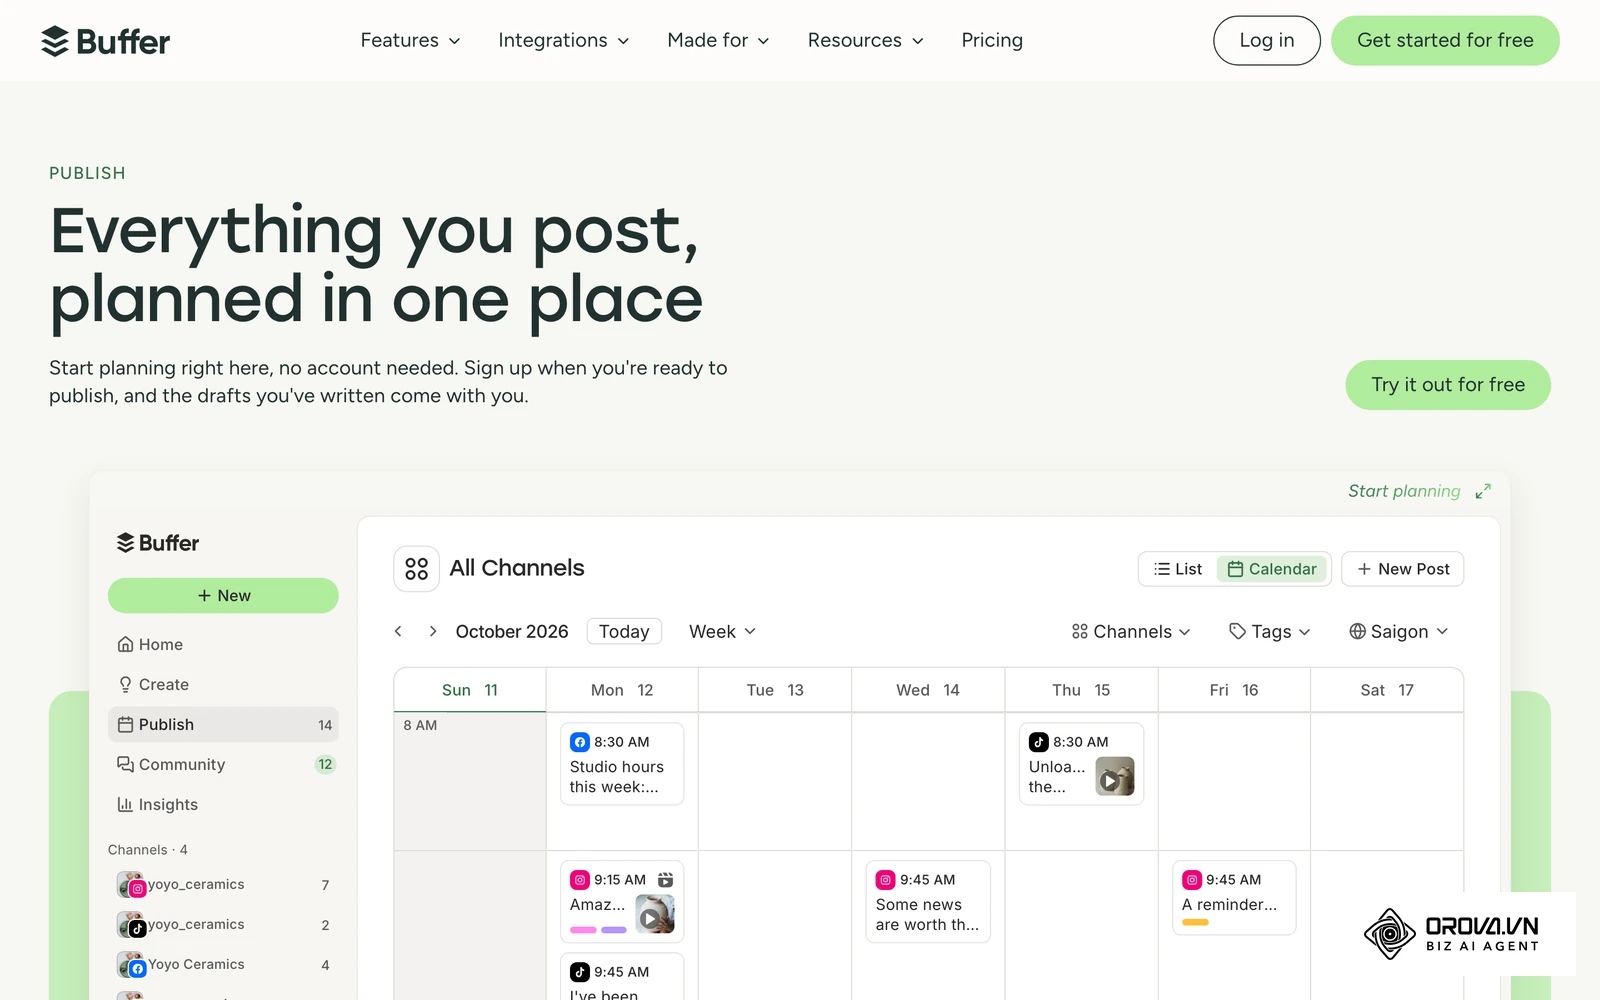
Task: Select Publish in the sidebar
Action: tap(223, 725)
